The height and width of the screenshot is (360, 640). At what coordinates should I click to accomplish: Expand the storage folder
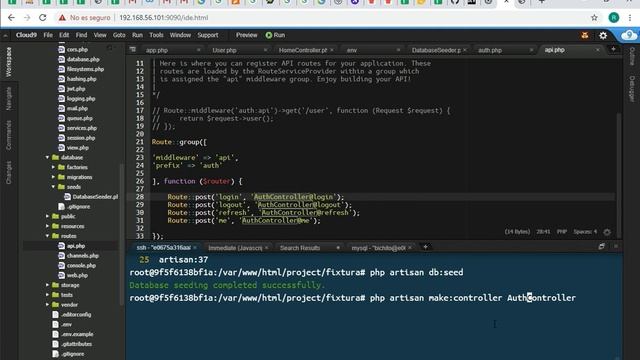point(47,285)
